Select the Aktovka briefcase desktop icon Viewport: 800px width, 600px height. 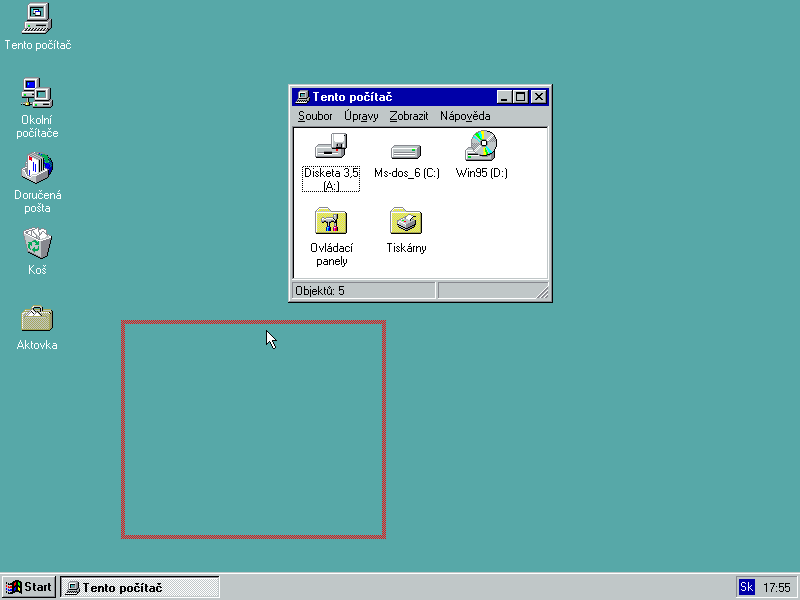click(x=37, y=319)
